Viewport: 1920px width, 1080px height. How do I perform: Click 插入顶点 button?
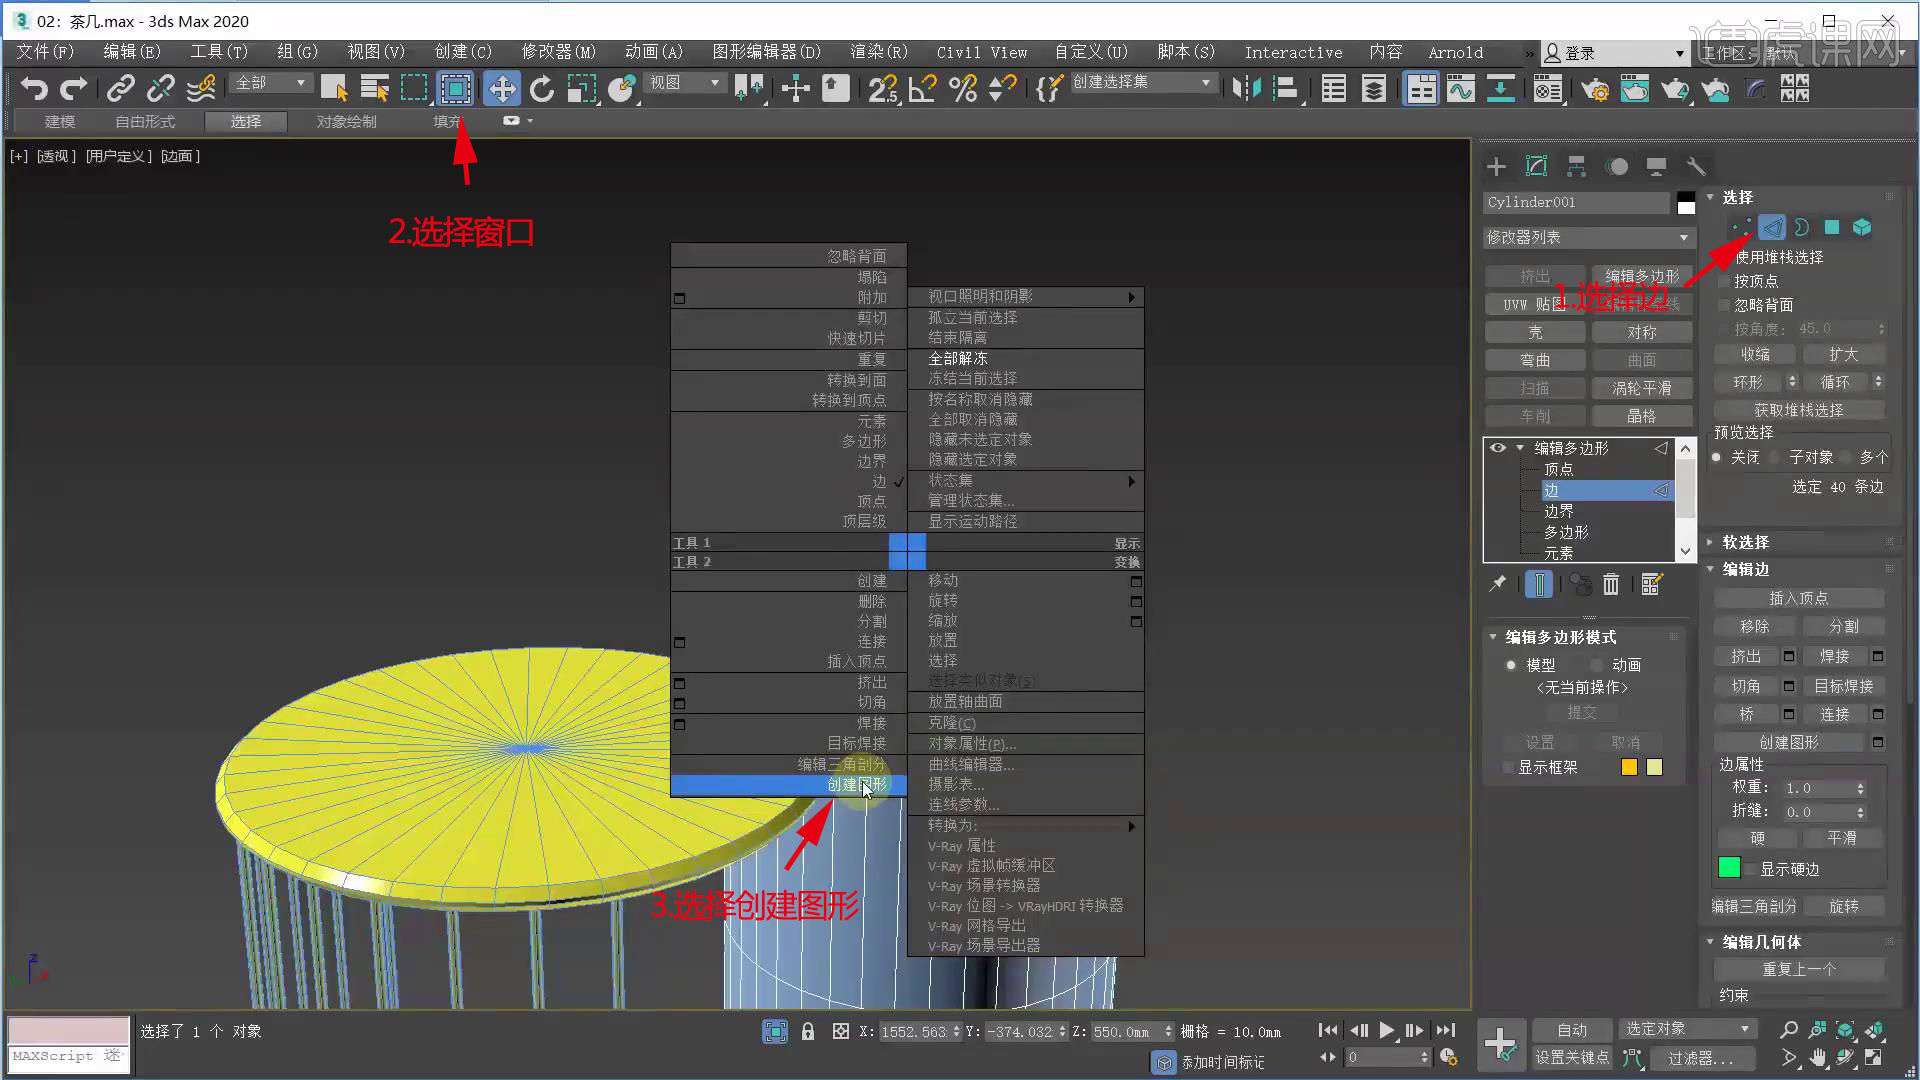[x=1799, y=598]
